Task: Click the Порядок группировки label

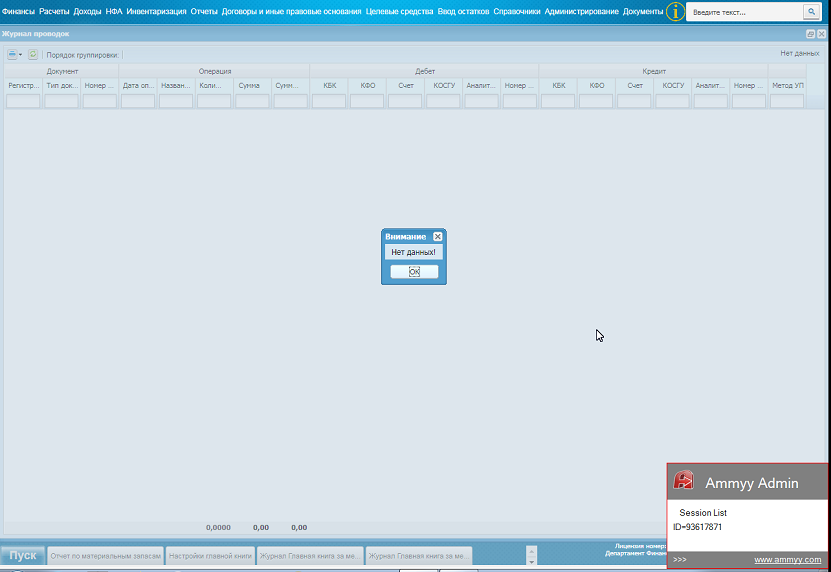Action: point(82,55)
